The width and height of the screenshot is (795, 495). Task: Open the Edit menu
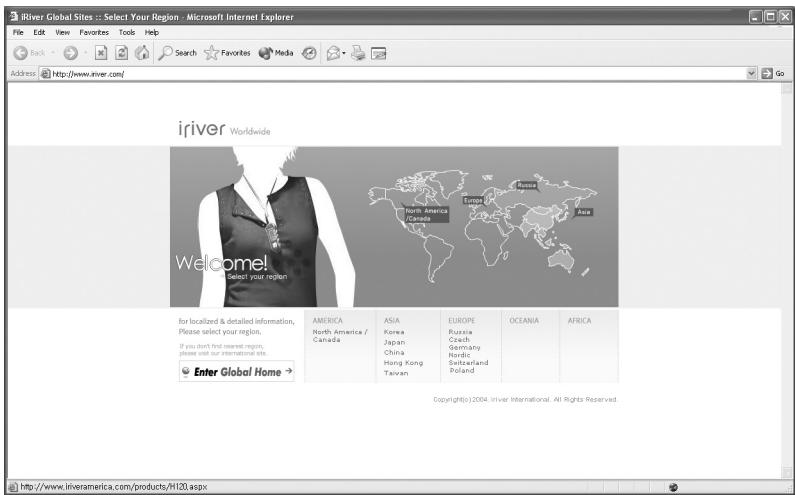[39, 32]
